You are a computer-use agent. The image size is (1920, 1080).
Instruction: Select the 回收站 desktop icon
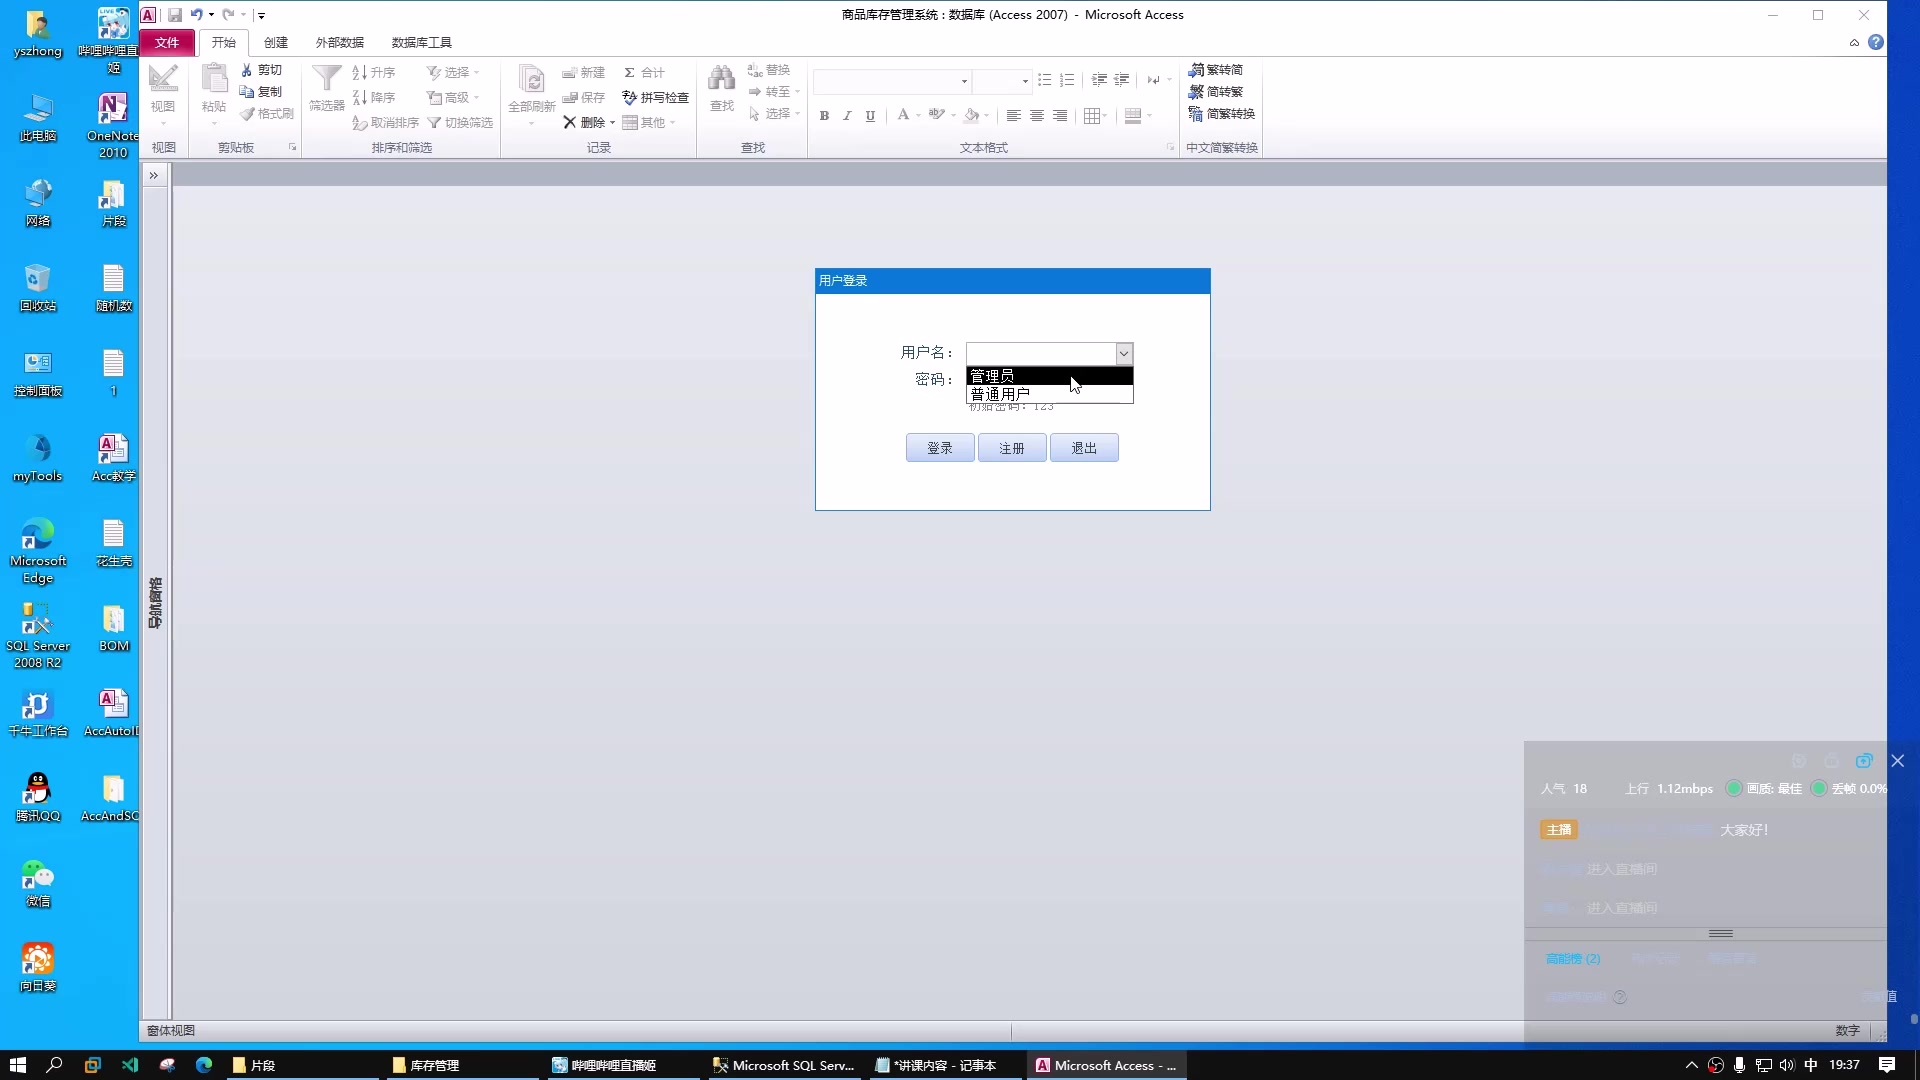pos(38,288)
